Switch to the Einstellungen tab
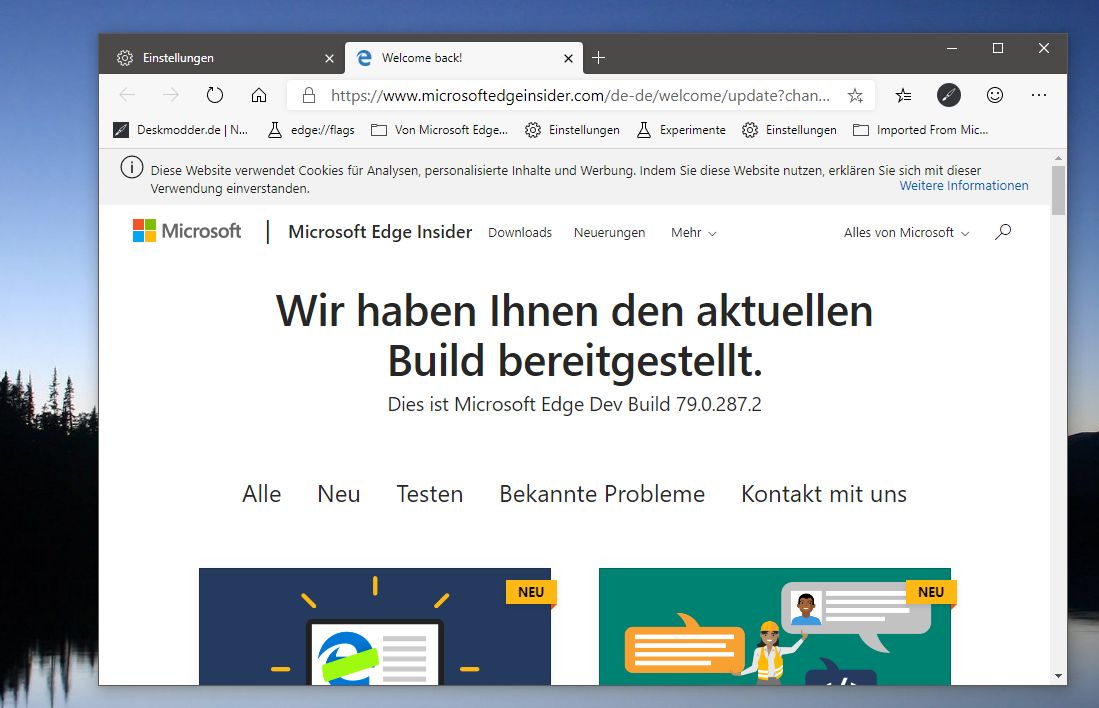 tap(222, 58)
